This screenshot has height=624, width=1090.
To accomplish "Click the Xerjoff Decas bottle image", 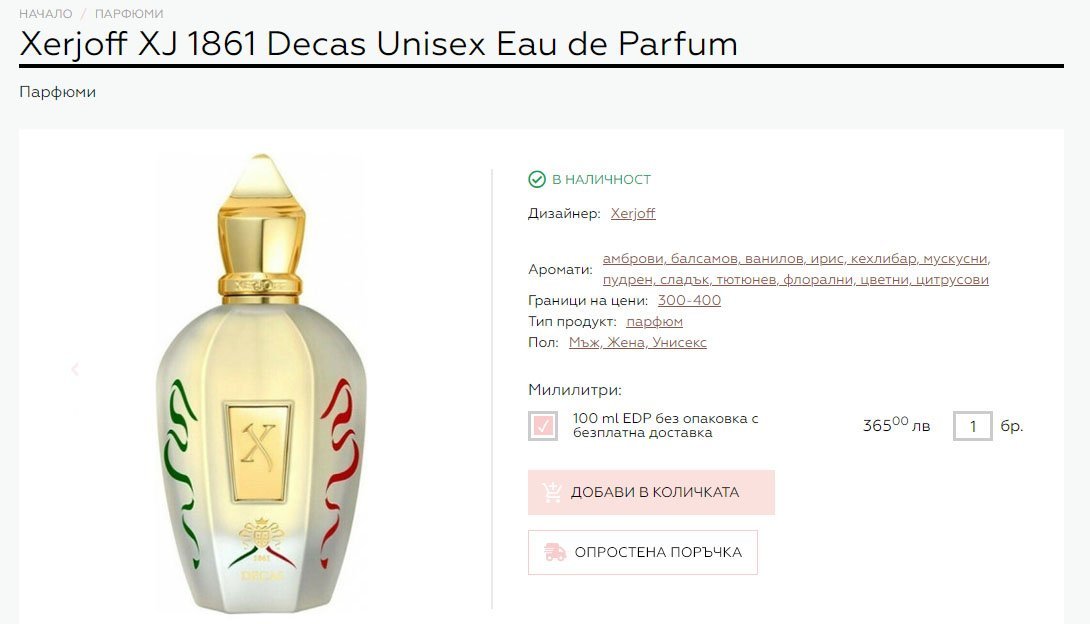I will click(x=261, y=382).
